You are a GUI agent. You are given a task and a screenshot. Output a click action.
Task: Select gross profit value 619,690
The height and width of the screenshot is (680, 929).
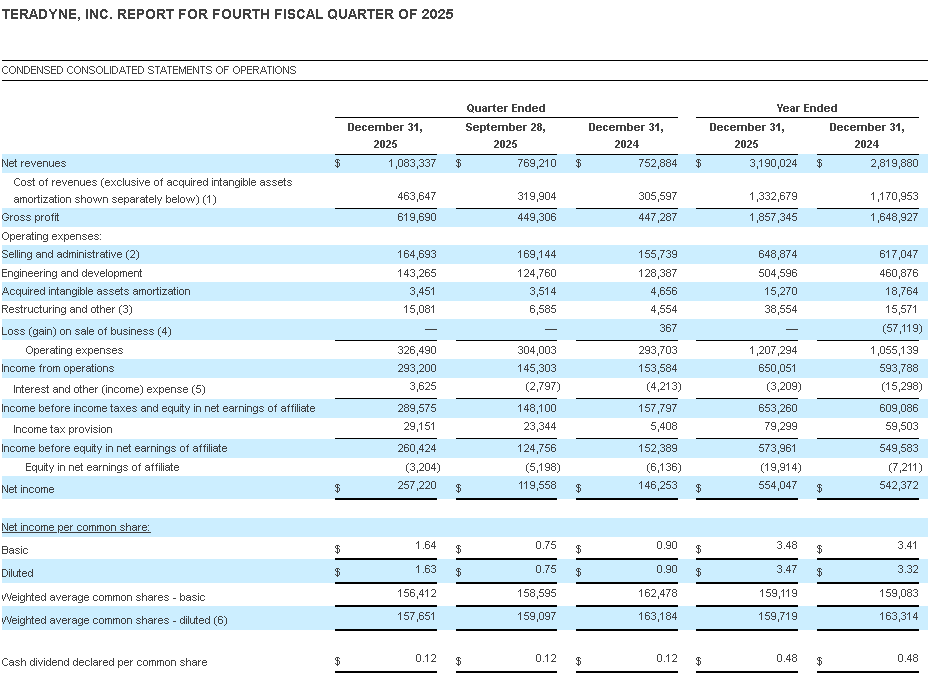(x=417, y=217)
